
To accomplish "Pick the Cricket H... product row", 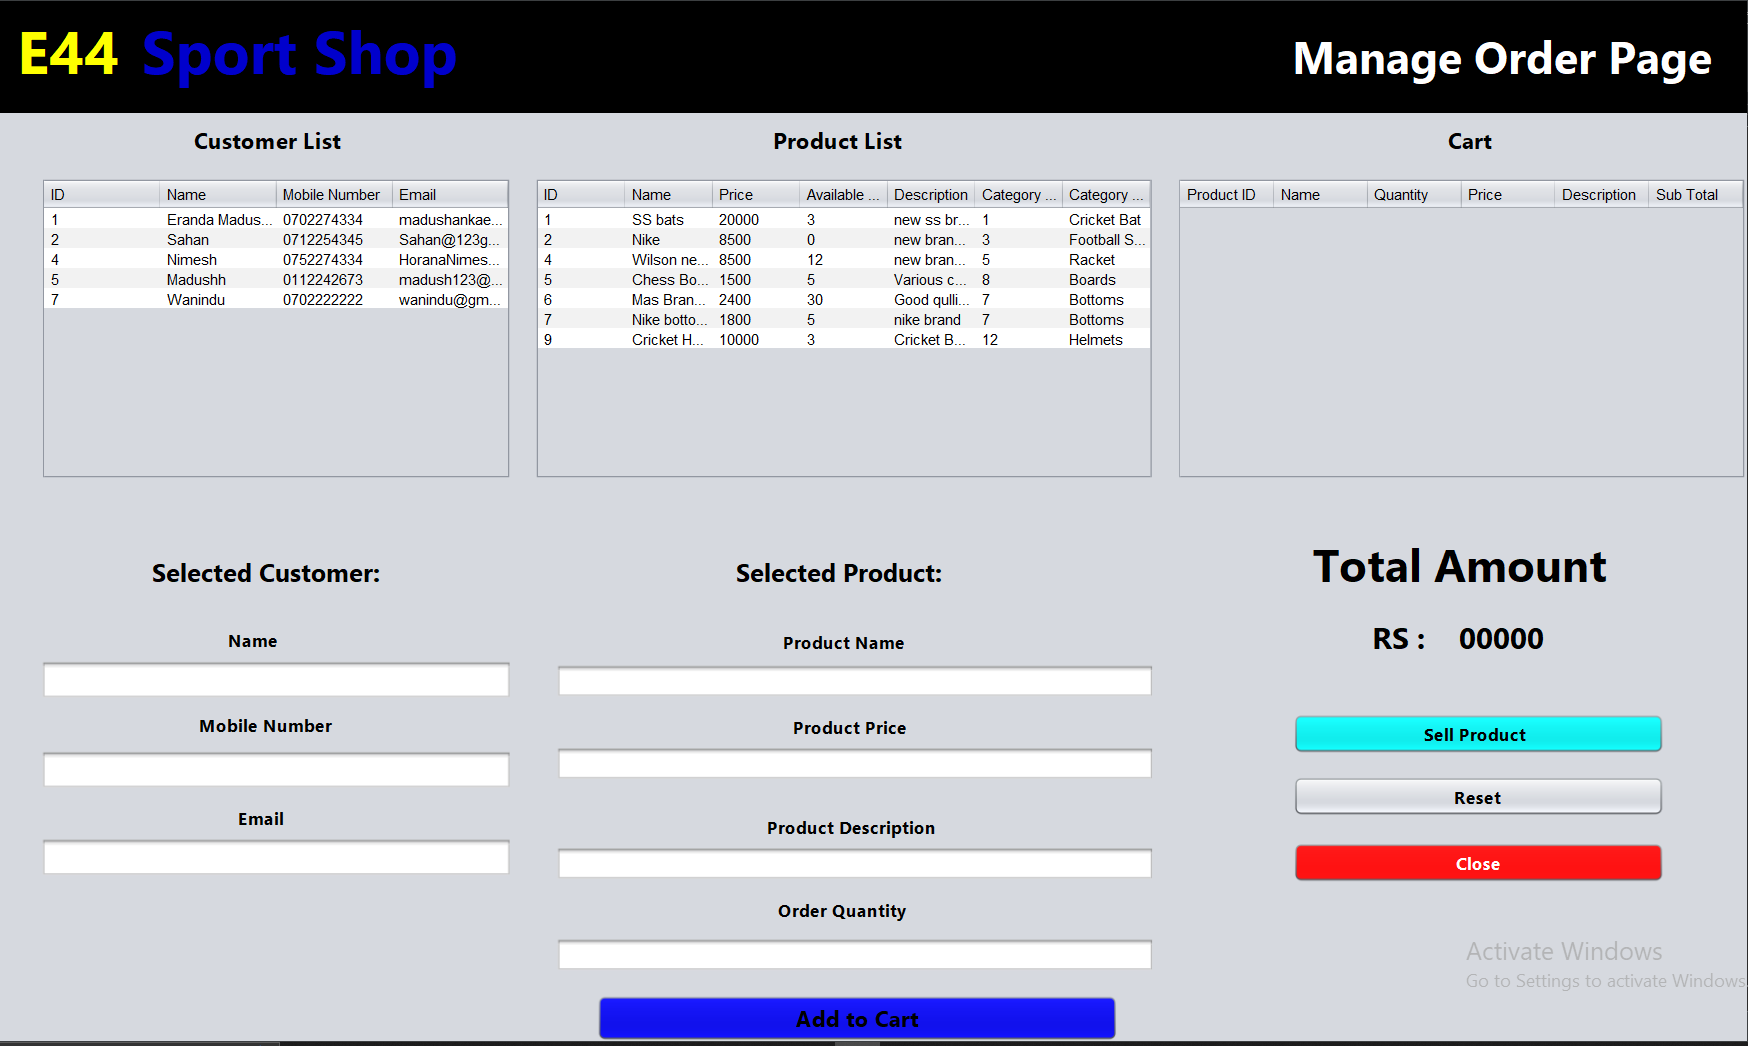I will click(666, 340).
